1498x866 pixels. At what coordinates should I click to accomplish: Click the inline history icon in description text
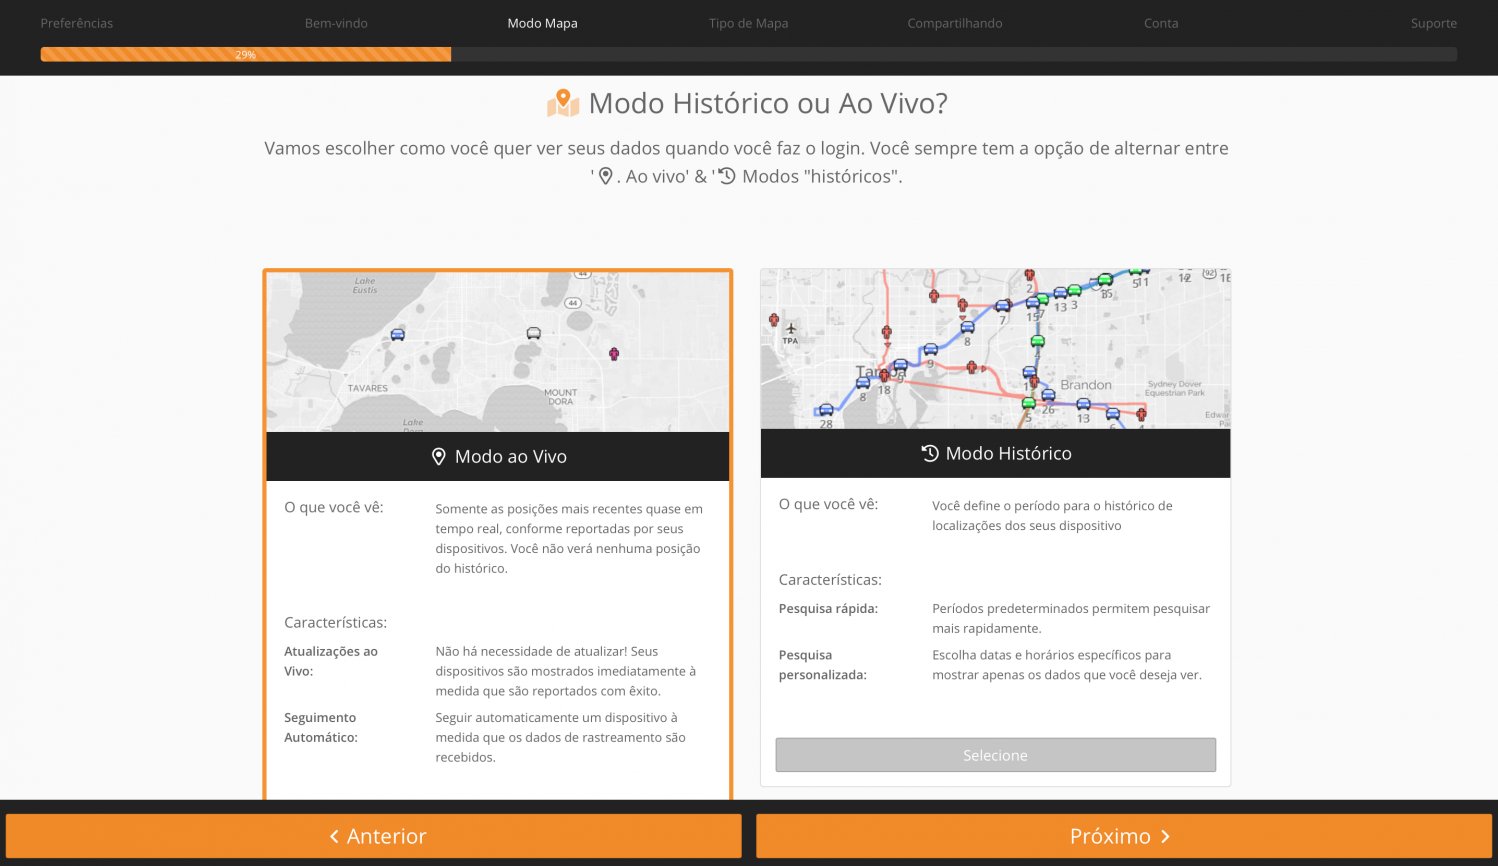click(x=727, y=176)
